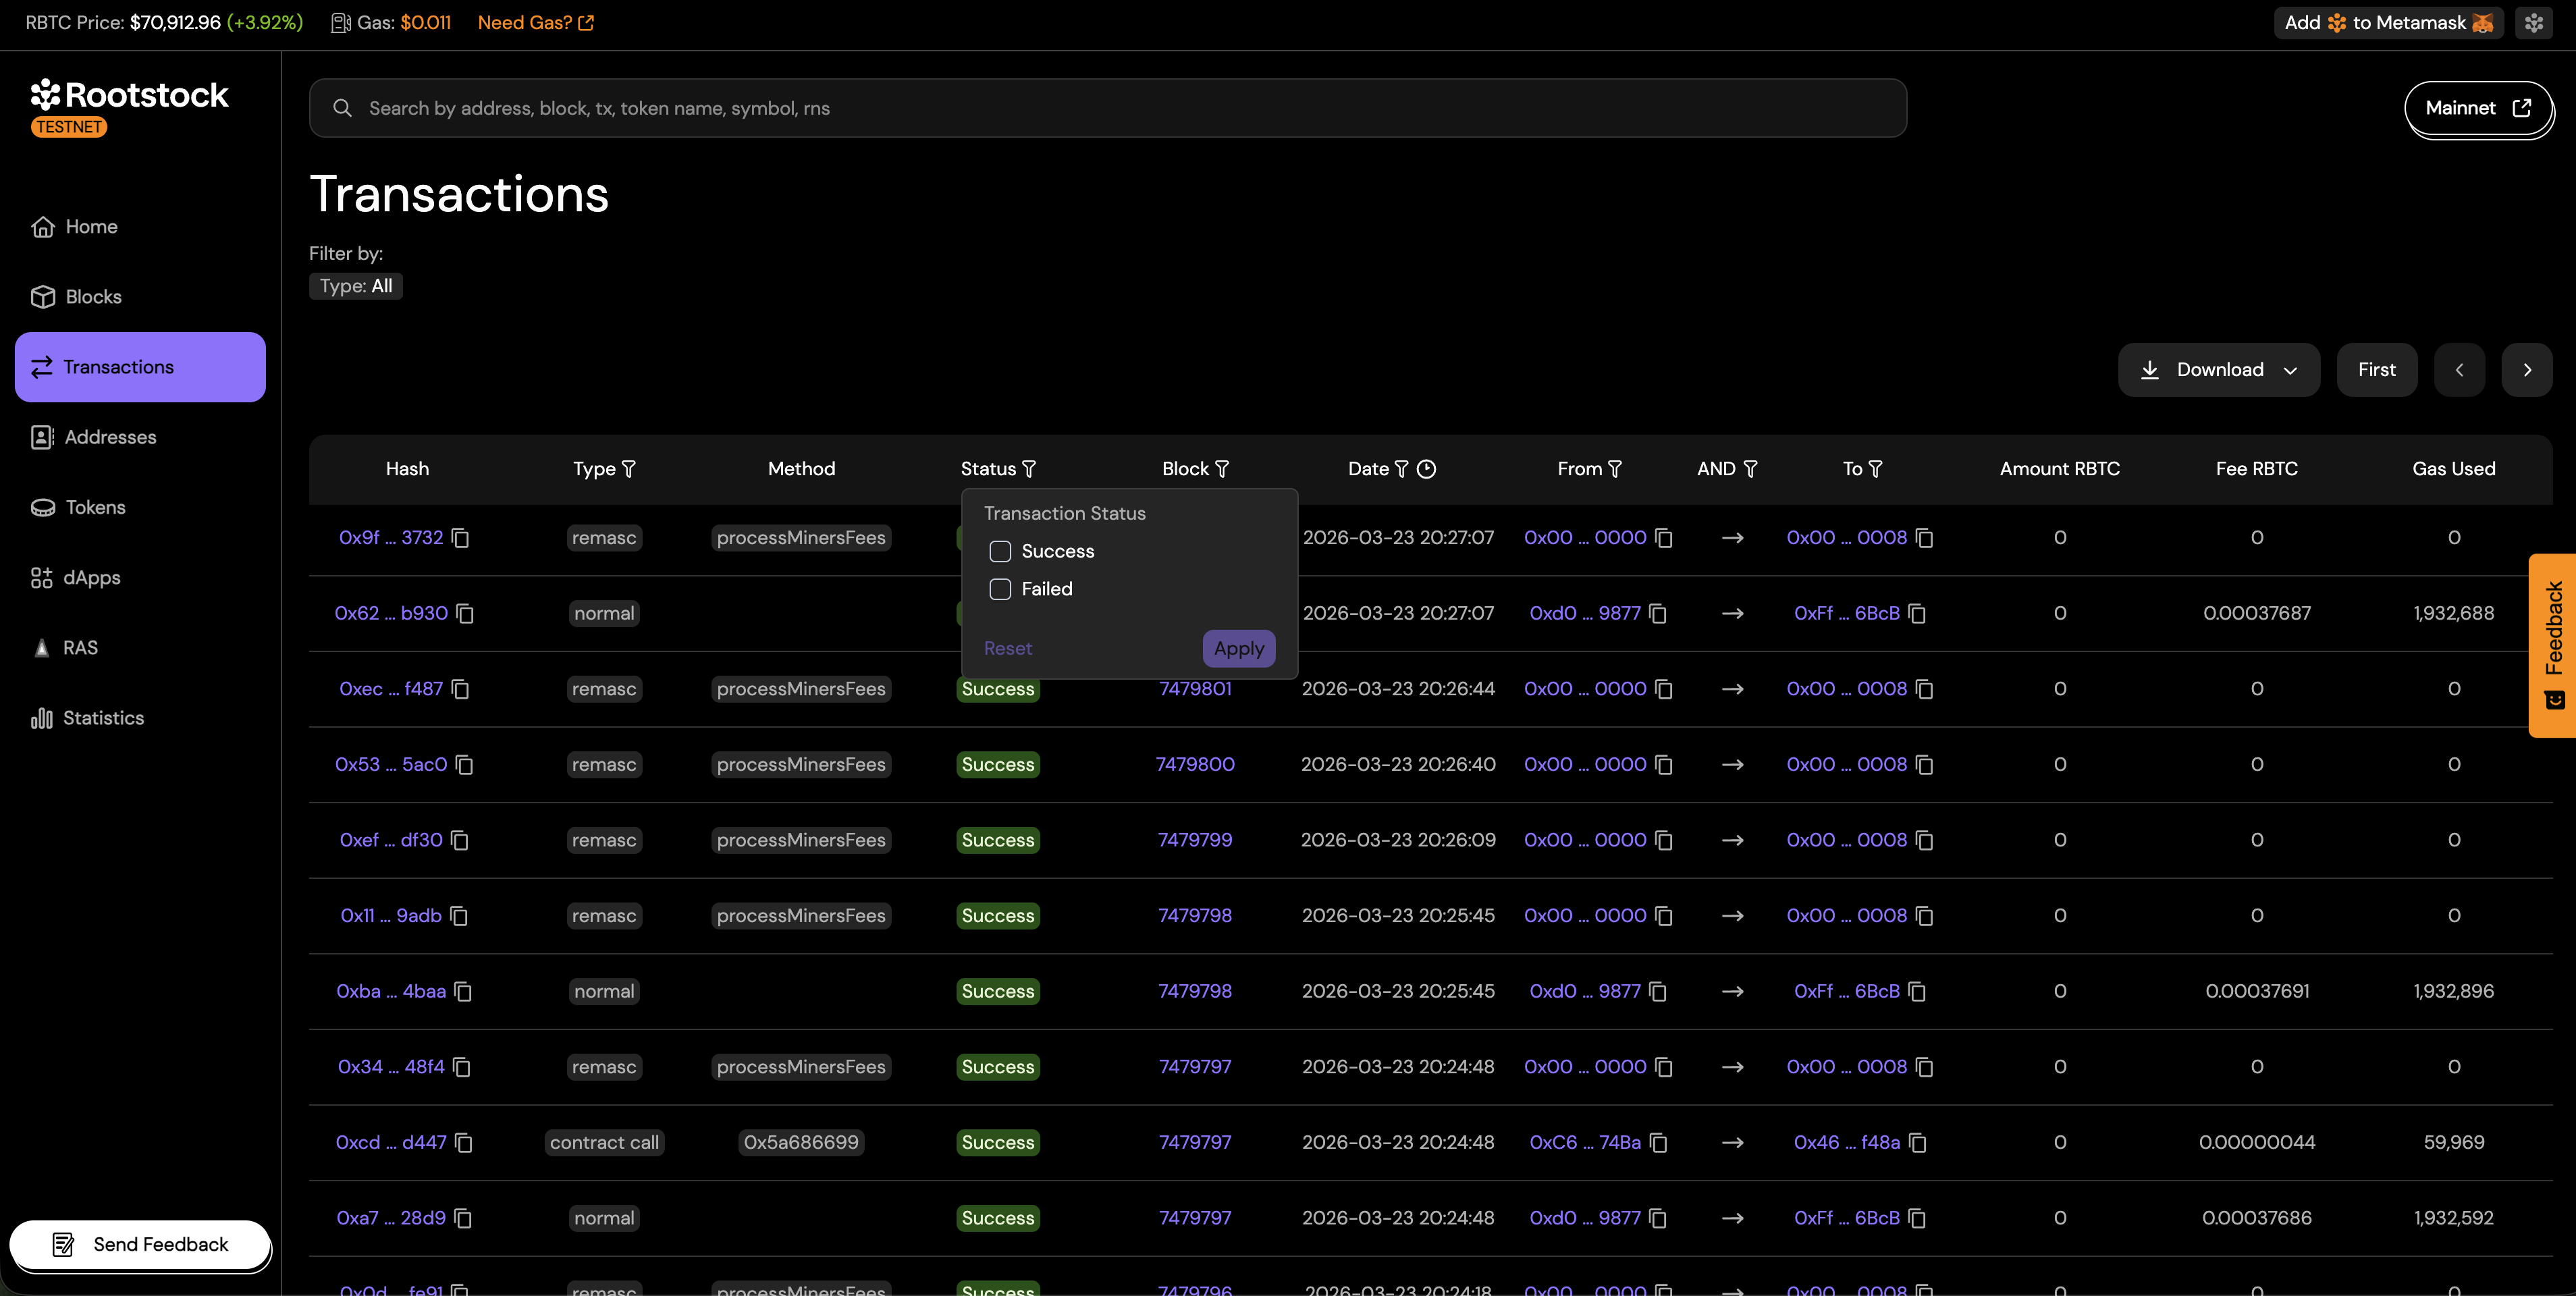Expand the Download format dropdown
Viewport: 2576px width, 1296px height.
click(x=2291, y=369)
